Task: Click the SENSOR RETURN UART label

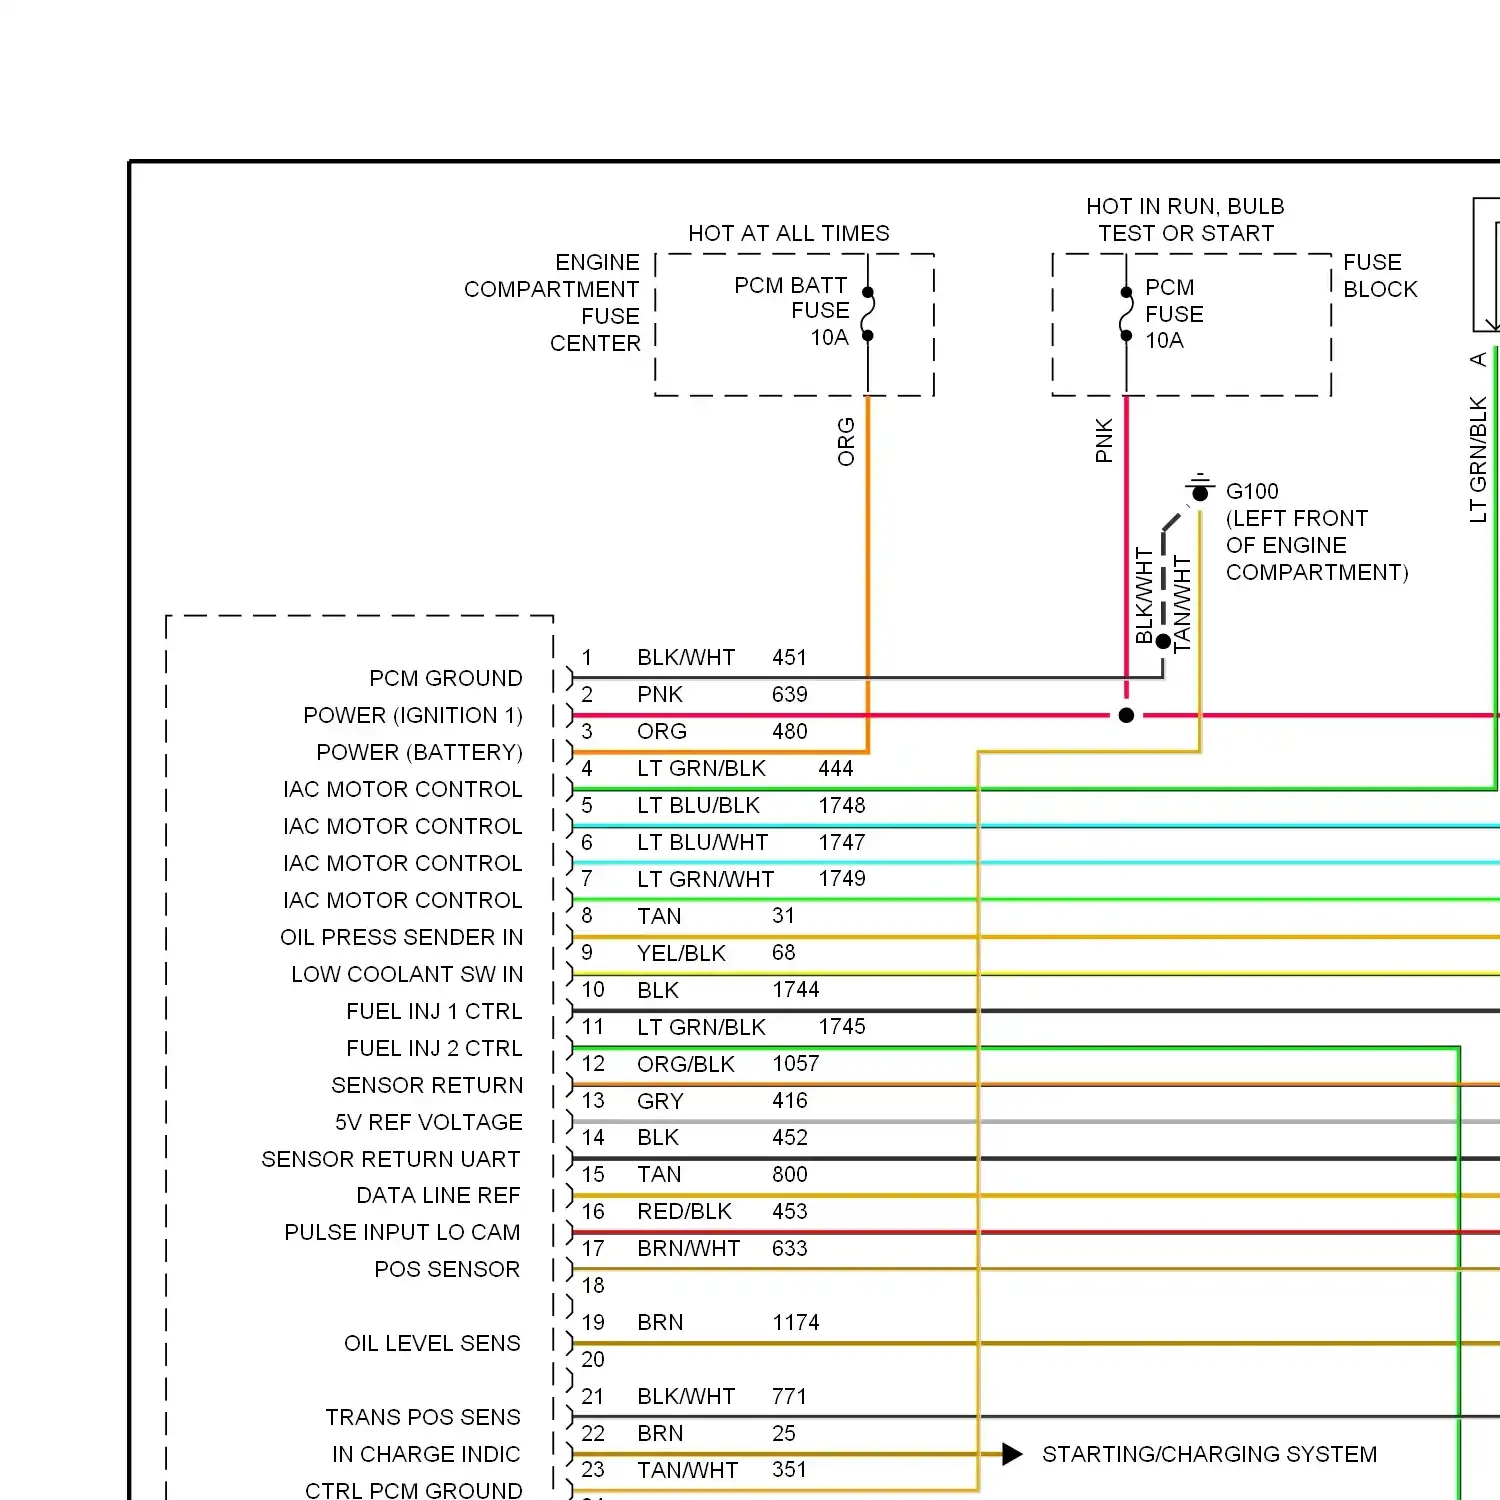Action: pos(391,1159)
